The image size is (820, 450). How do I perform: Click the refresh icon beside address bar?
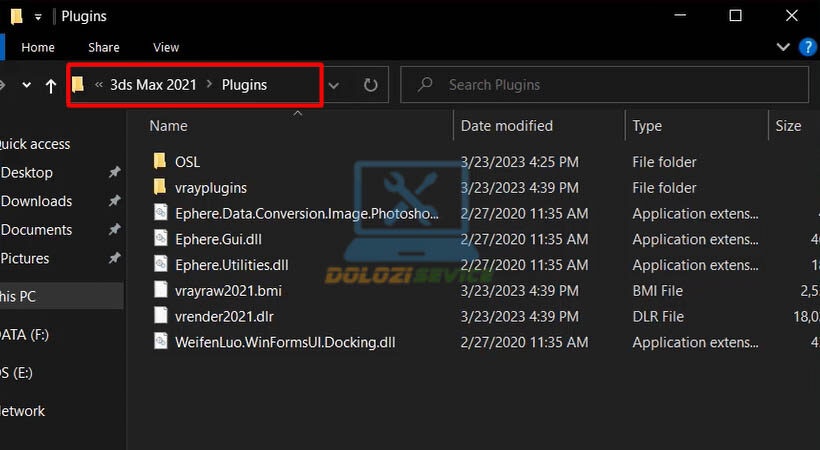pyautogui.click(x=370, y=85)
